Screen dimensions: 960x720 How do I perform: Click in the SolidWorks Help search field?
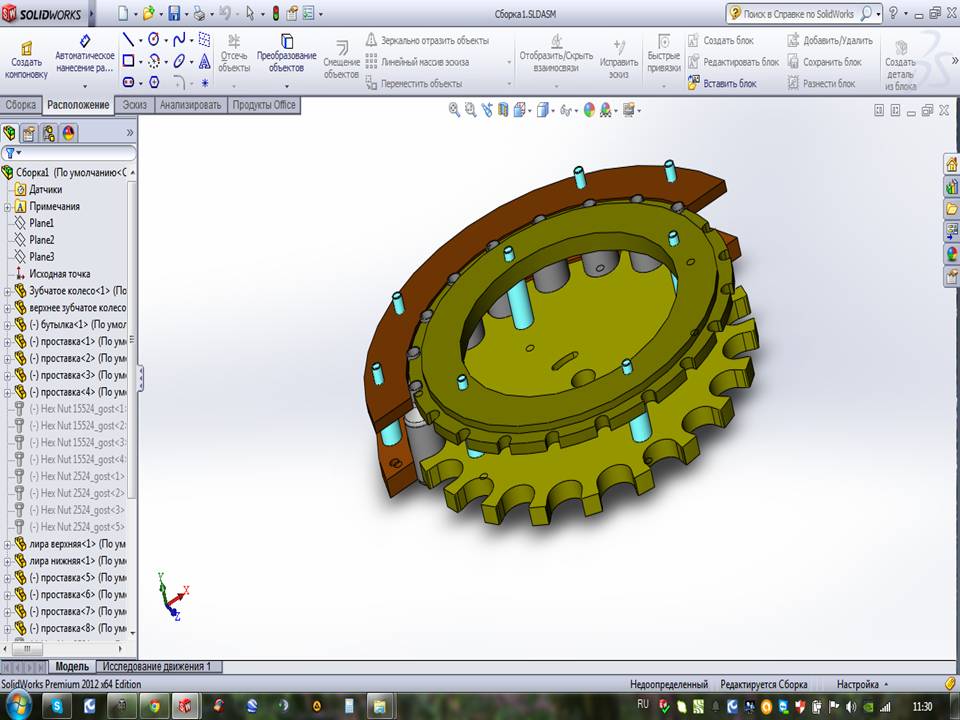[x=798, y=14]
